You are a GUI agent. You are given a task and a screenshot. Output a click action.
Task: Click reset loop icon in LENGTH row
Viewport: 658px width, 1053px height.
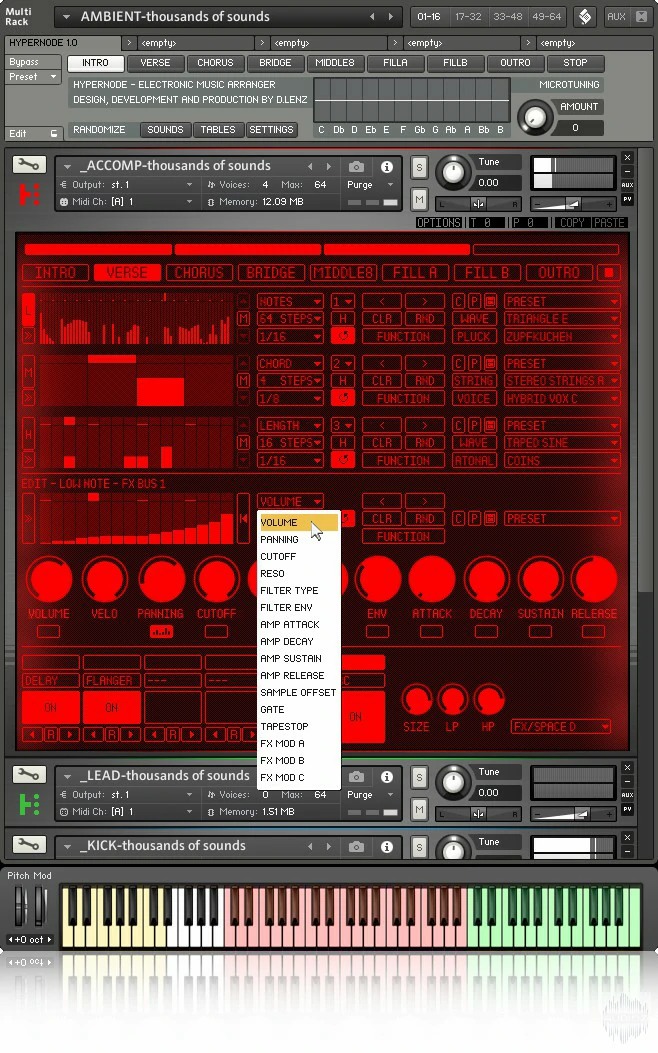[343, 460]
